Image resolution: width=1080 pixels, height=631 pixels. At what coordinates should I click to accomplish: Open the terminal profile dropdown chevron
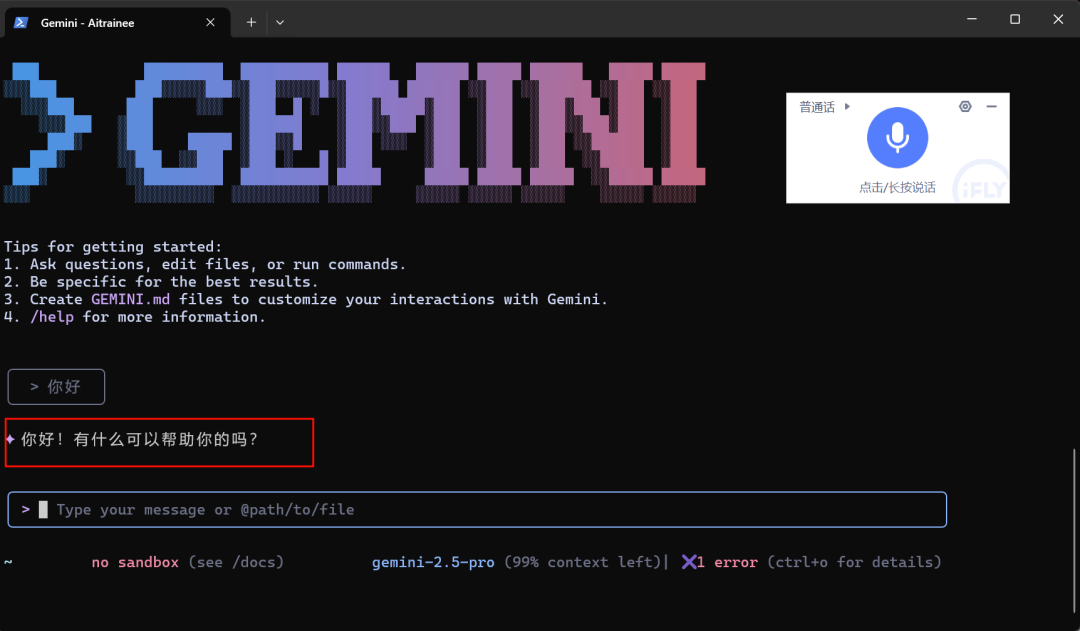click(x=280, y=23)
